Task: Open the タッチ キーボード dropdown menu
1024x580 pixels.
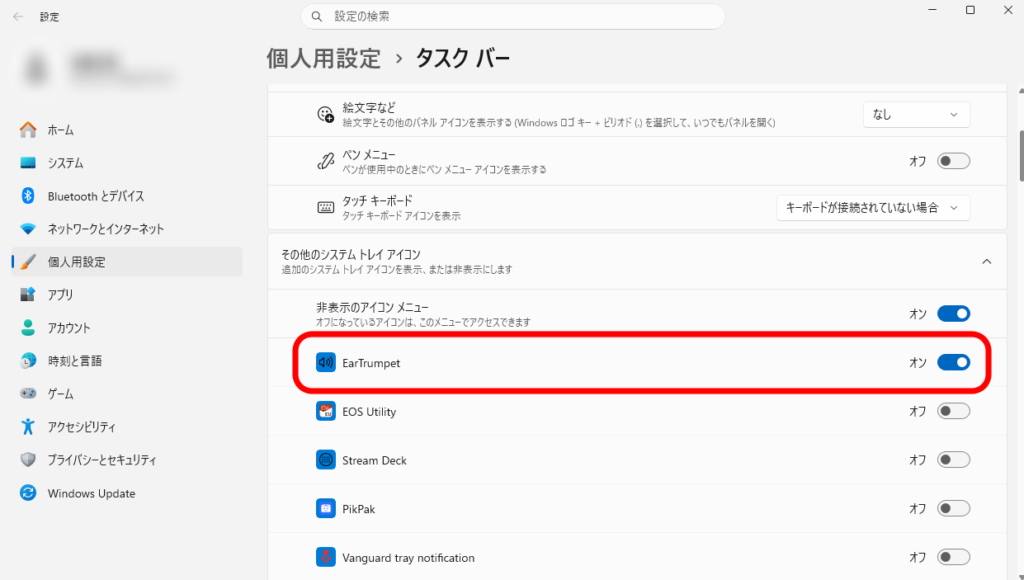Action: coord(873,207)
